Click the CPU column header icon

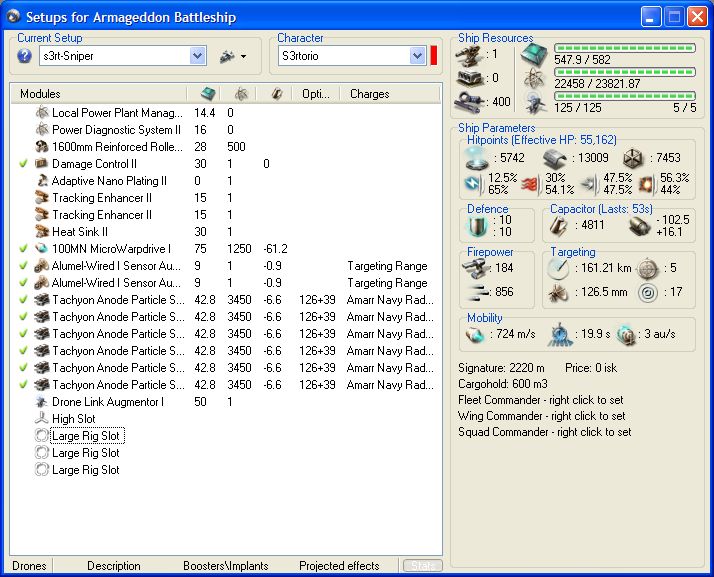(x=208, y=94)
